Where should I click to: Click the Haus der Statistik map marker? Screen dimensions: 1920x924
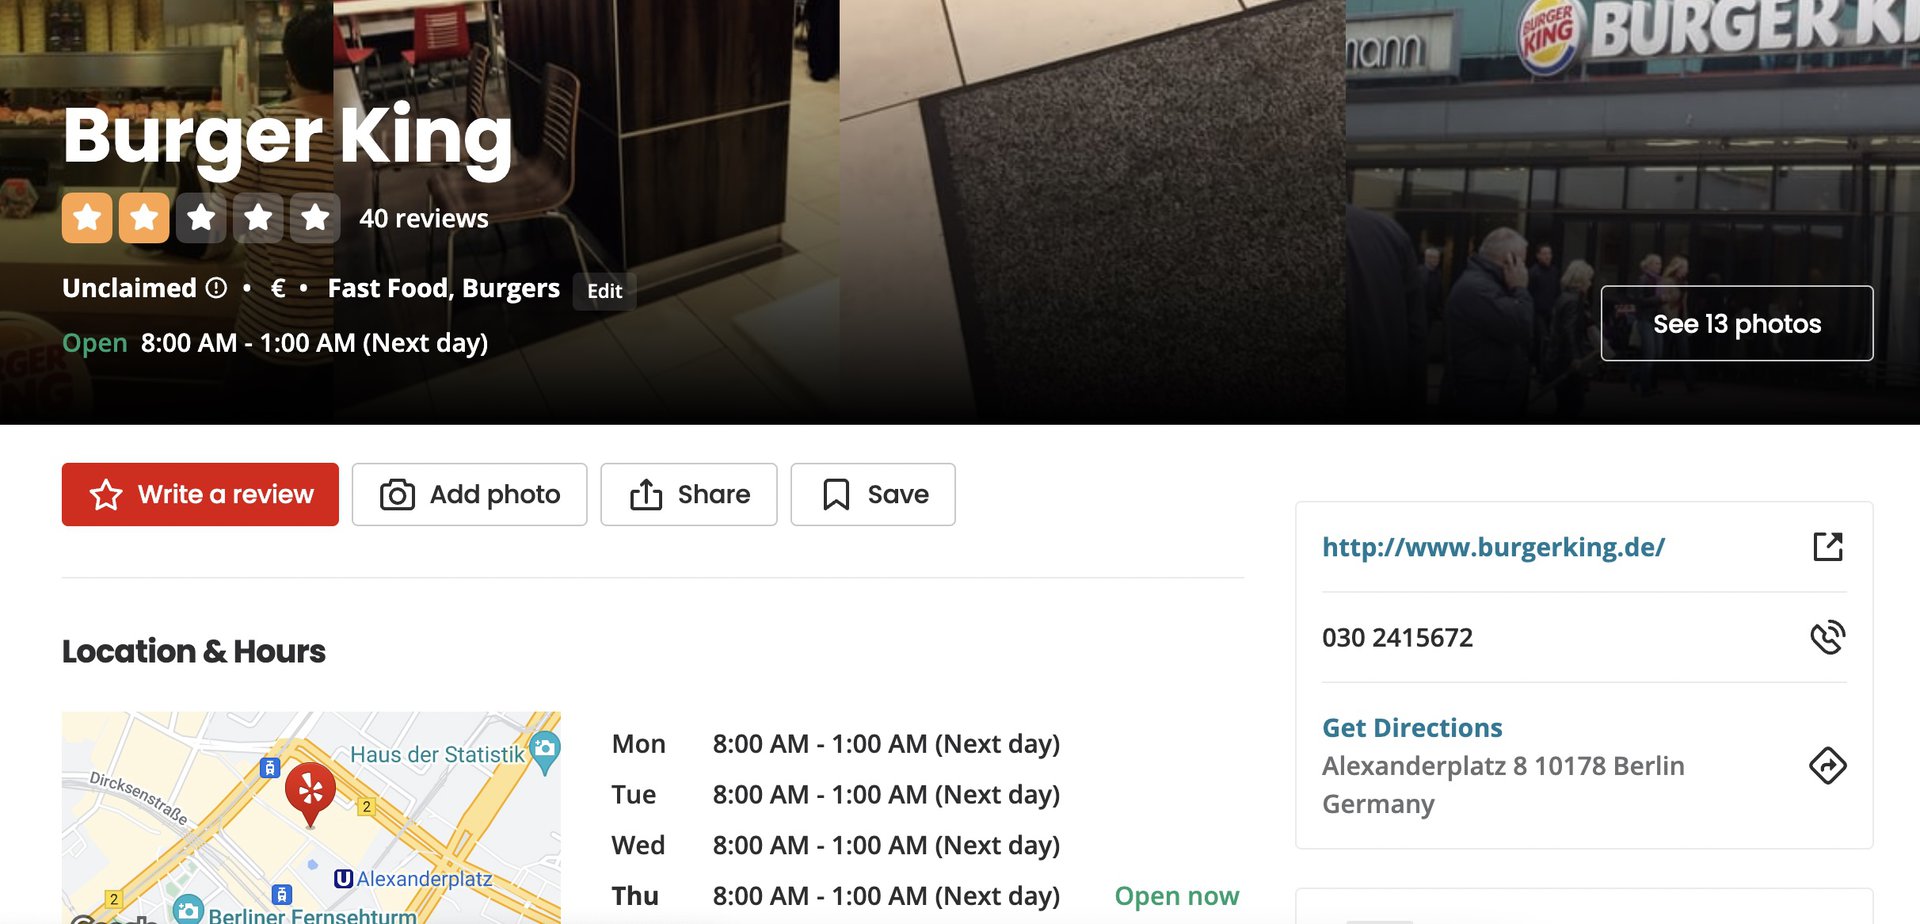point(545,751)
